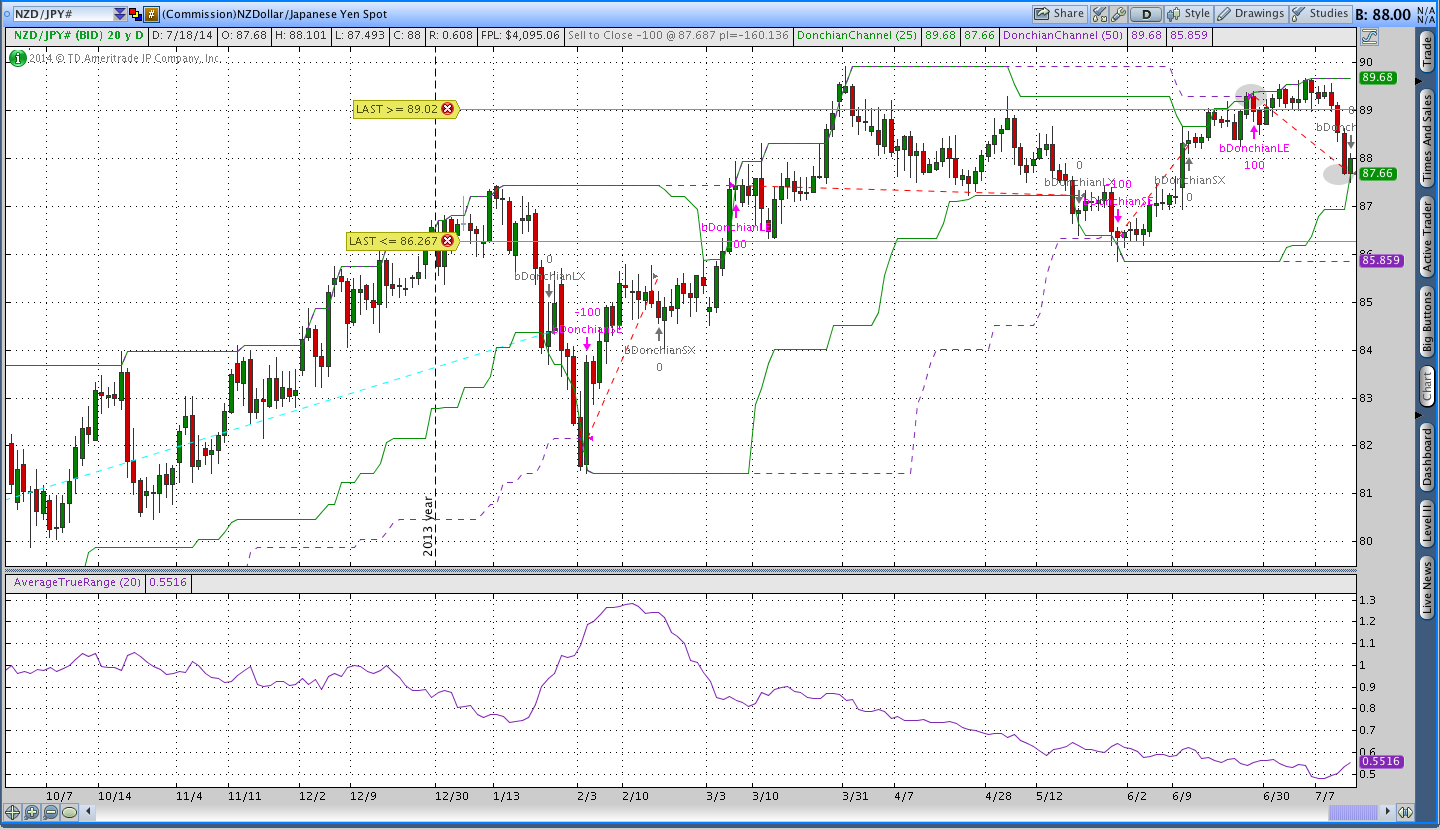Viewport: 1440px width, 830px height.
Task: Click the Share button
Action: (x=1059, y=14)
